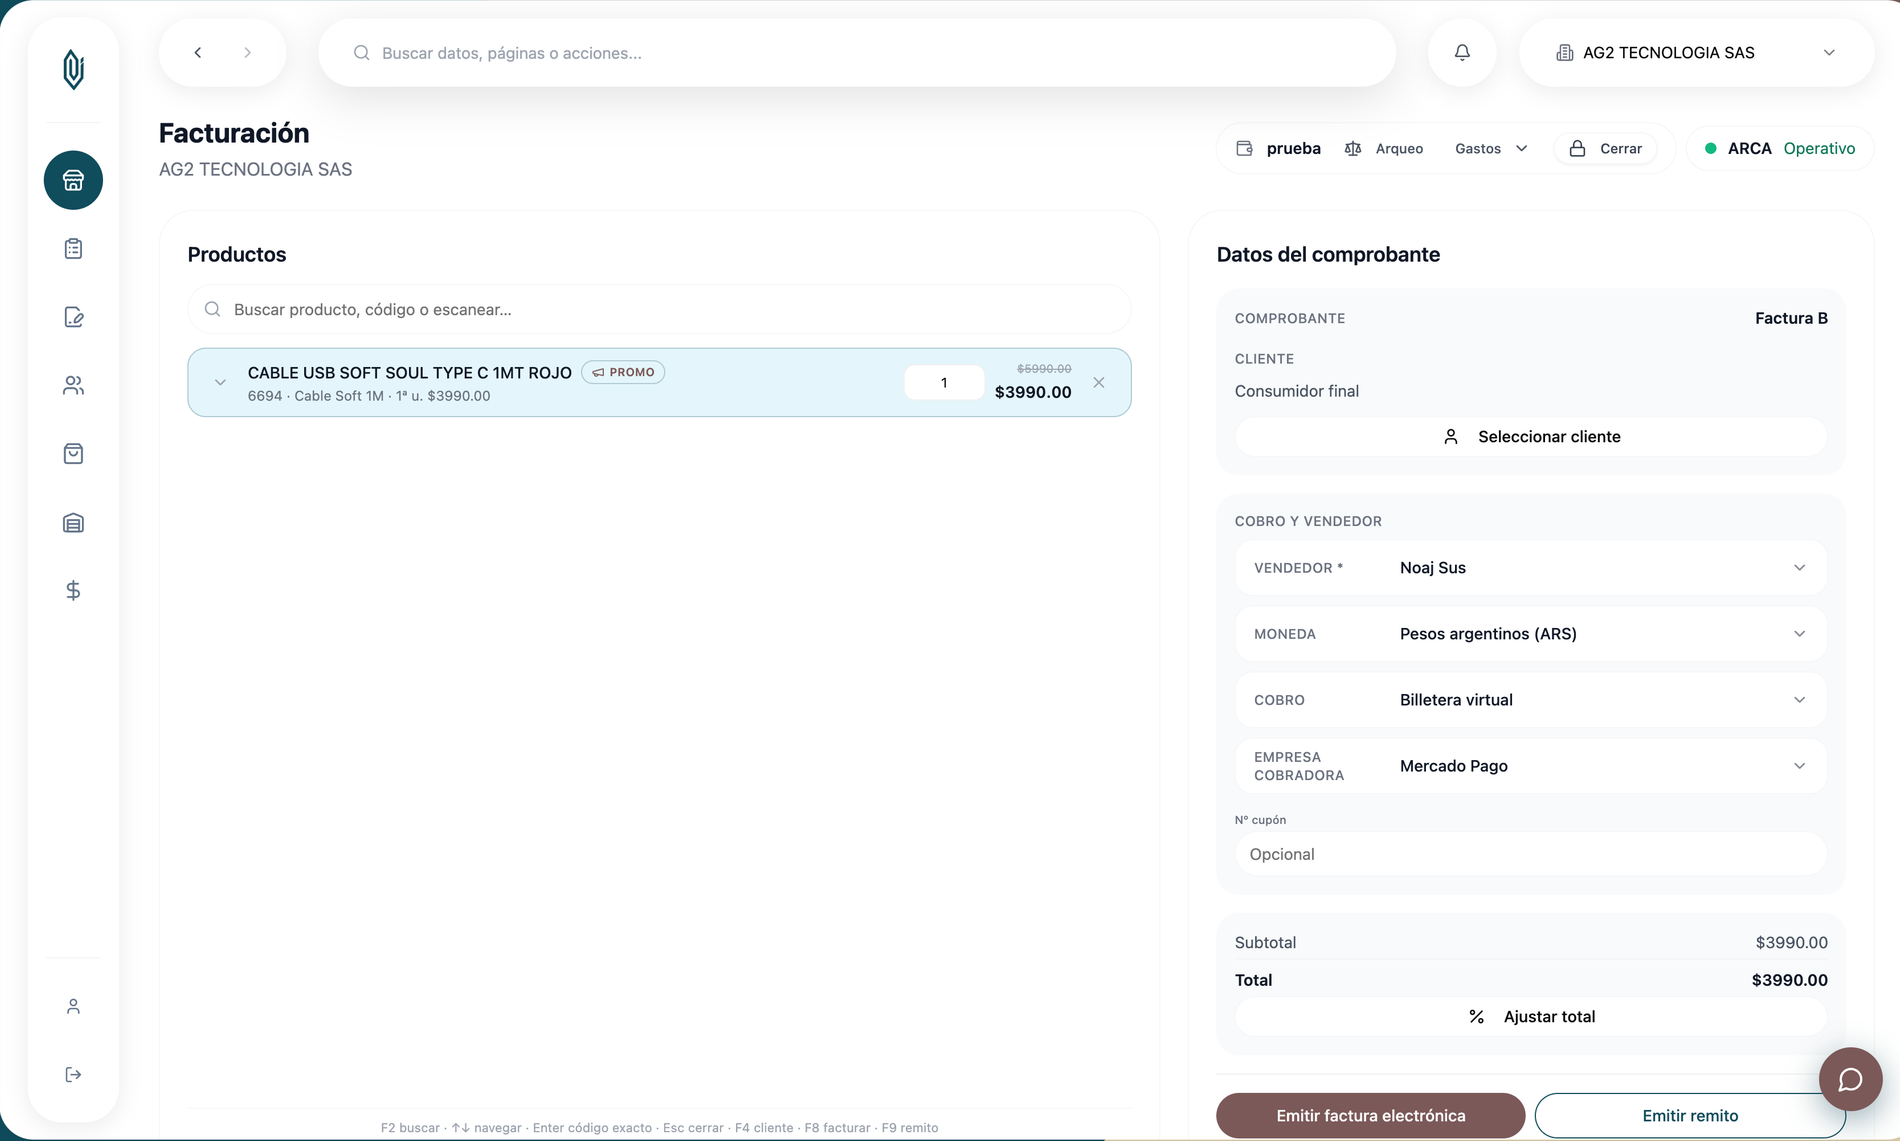1900x1141 pixels.
Task: Expand the CABLE USB product row chevron
Action: pyautogui.click(x=220, y=383)
